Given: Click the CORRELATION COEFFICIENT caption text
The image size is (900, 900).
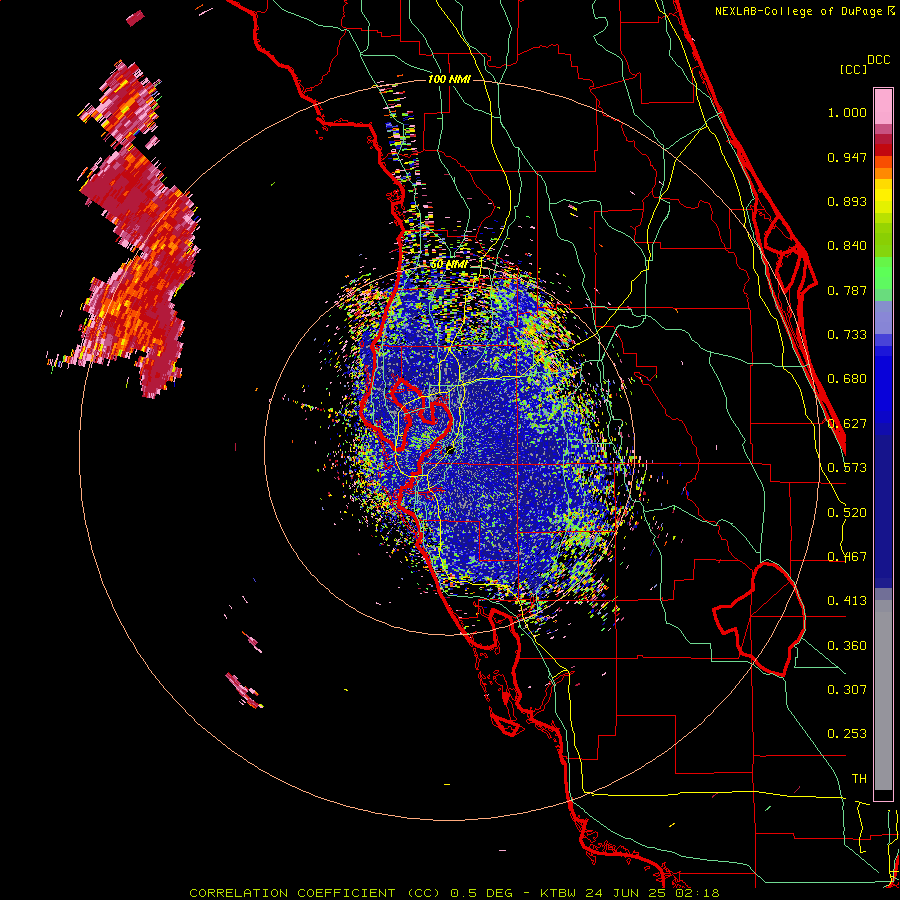Looking at the screenshot, I should 292,893.
